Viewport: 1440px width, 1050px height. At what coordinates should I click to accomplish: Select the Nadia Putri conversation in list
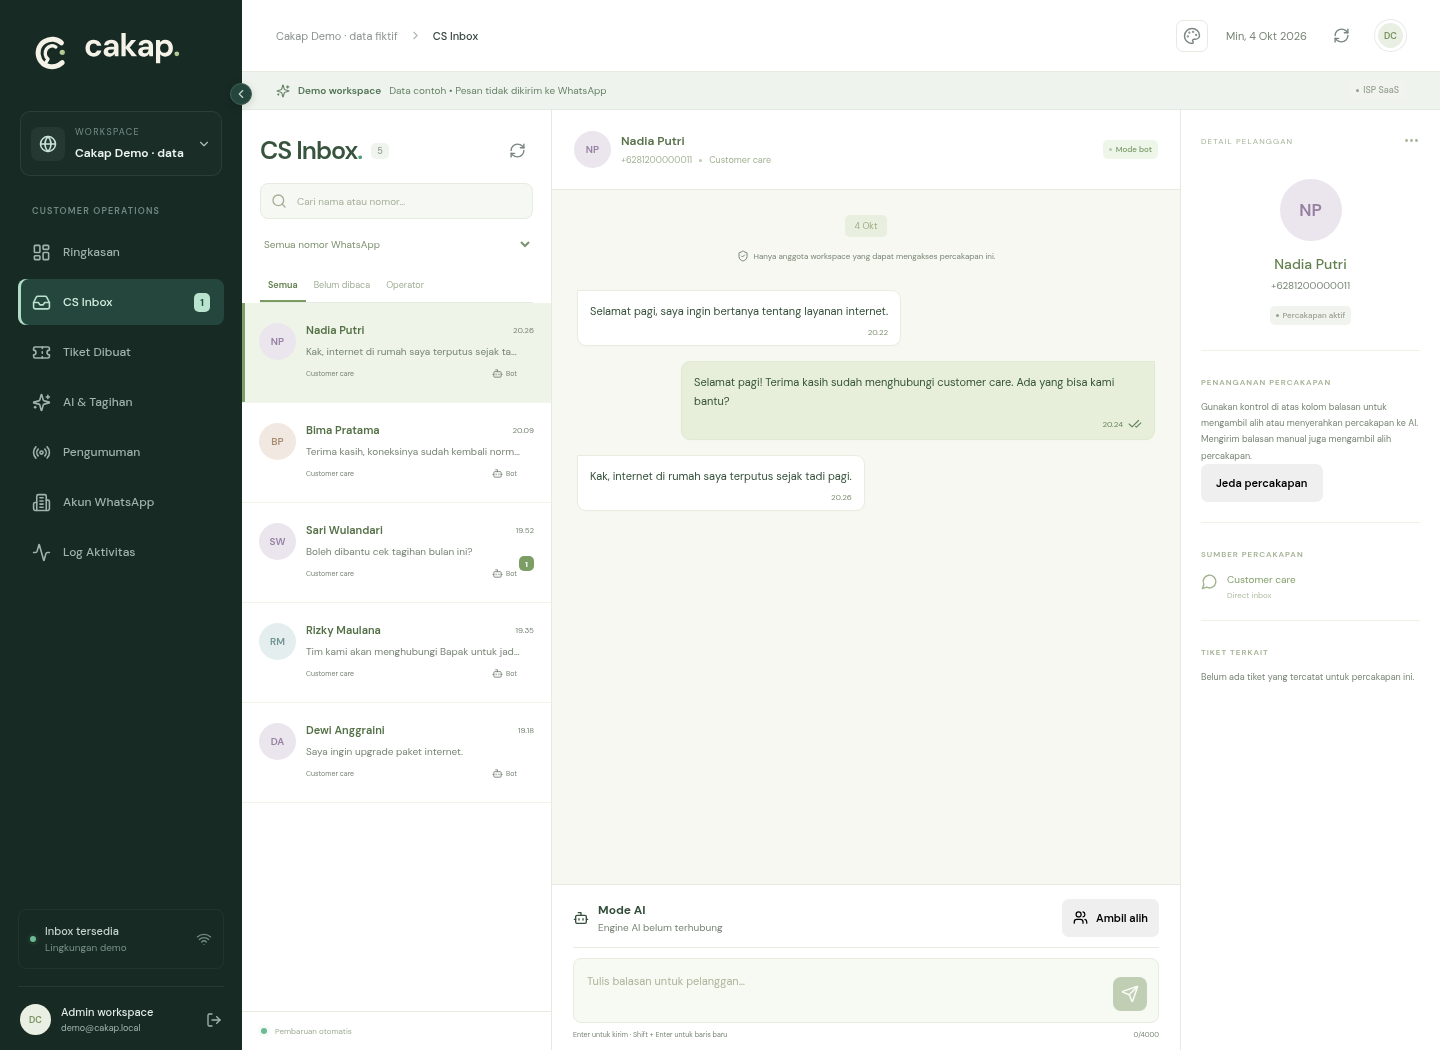(397, 352)
